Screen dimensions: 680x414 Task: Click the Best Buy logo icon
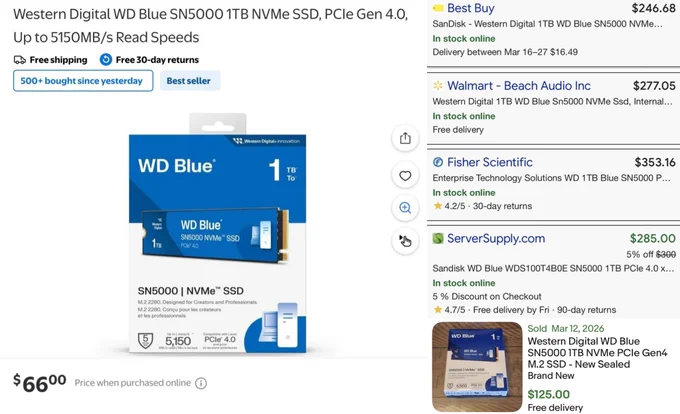[438, 8]
